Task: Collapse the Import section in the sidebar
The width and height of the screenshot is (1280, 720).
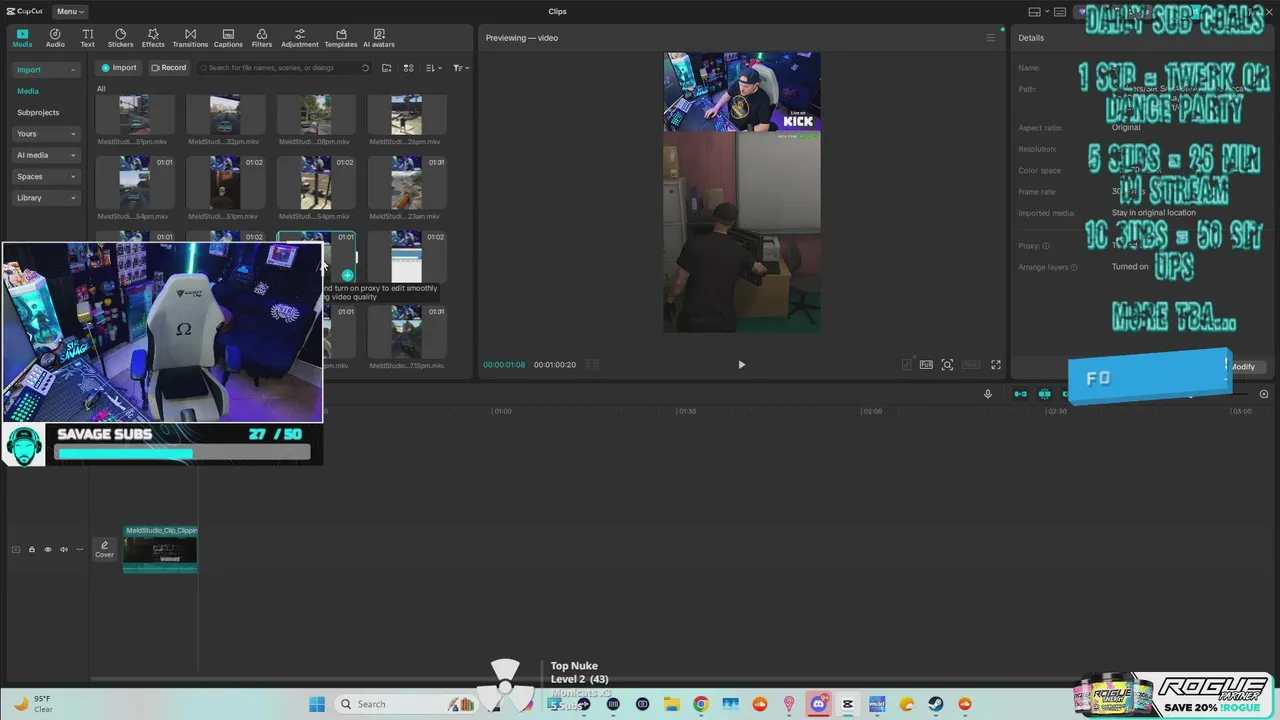Action: [x=47, y=70]
